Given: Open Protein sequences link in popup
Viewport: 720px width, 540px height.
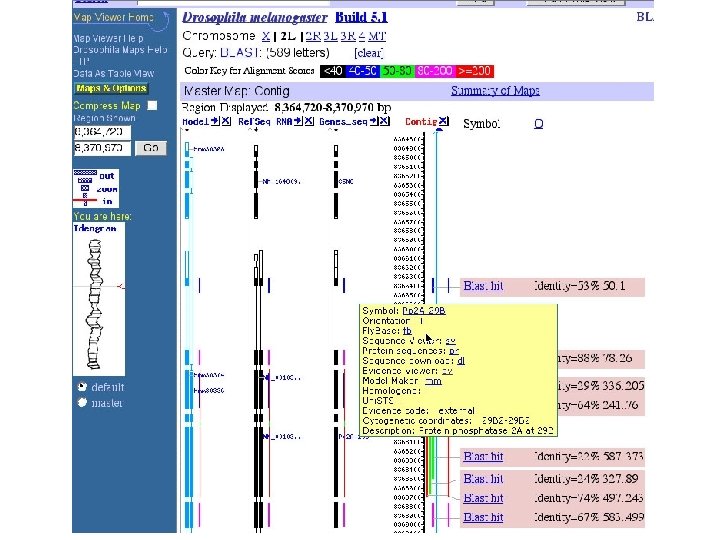Looking at the screenshot, I should coord(454,351).
